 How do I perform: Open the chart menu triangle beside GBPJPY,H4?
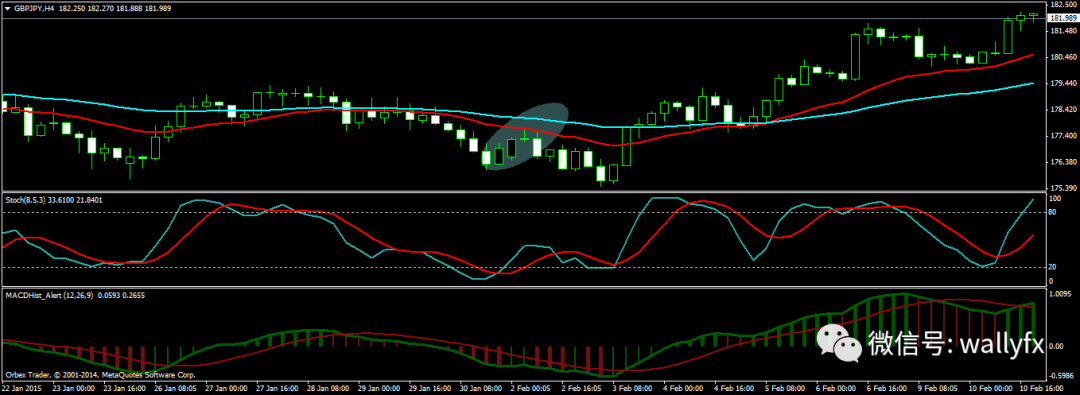7,8
